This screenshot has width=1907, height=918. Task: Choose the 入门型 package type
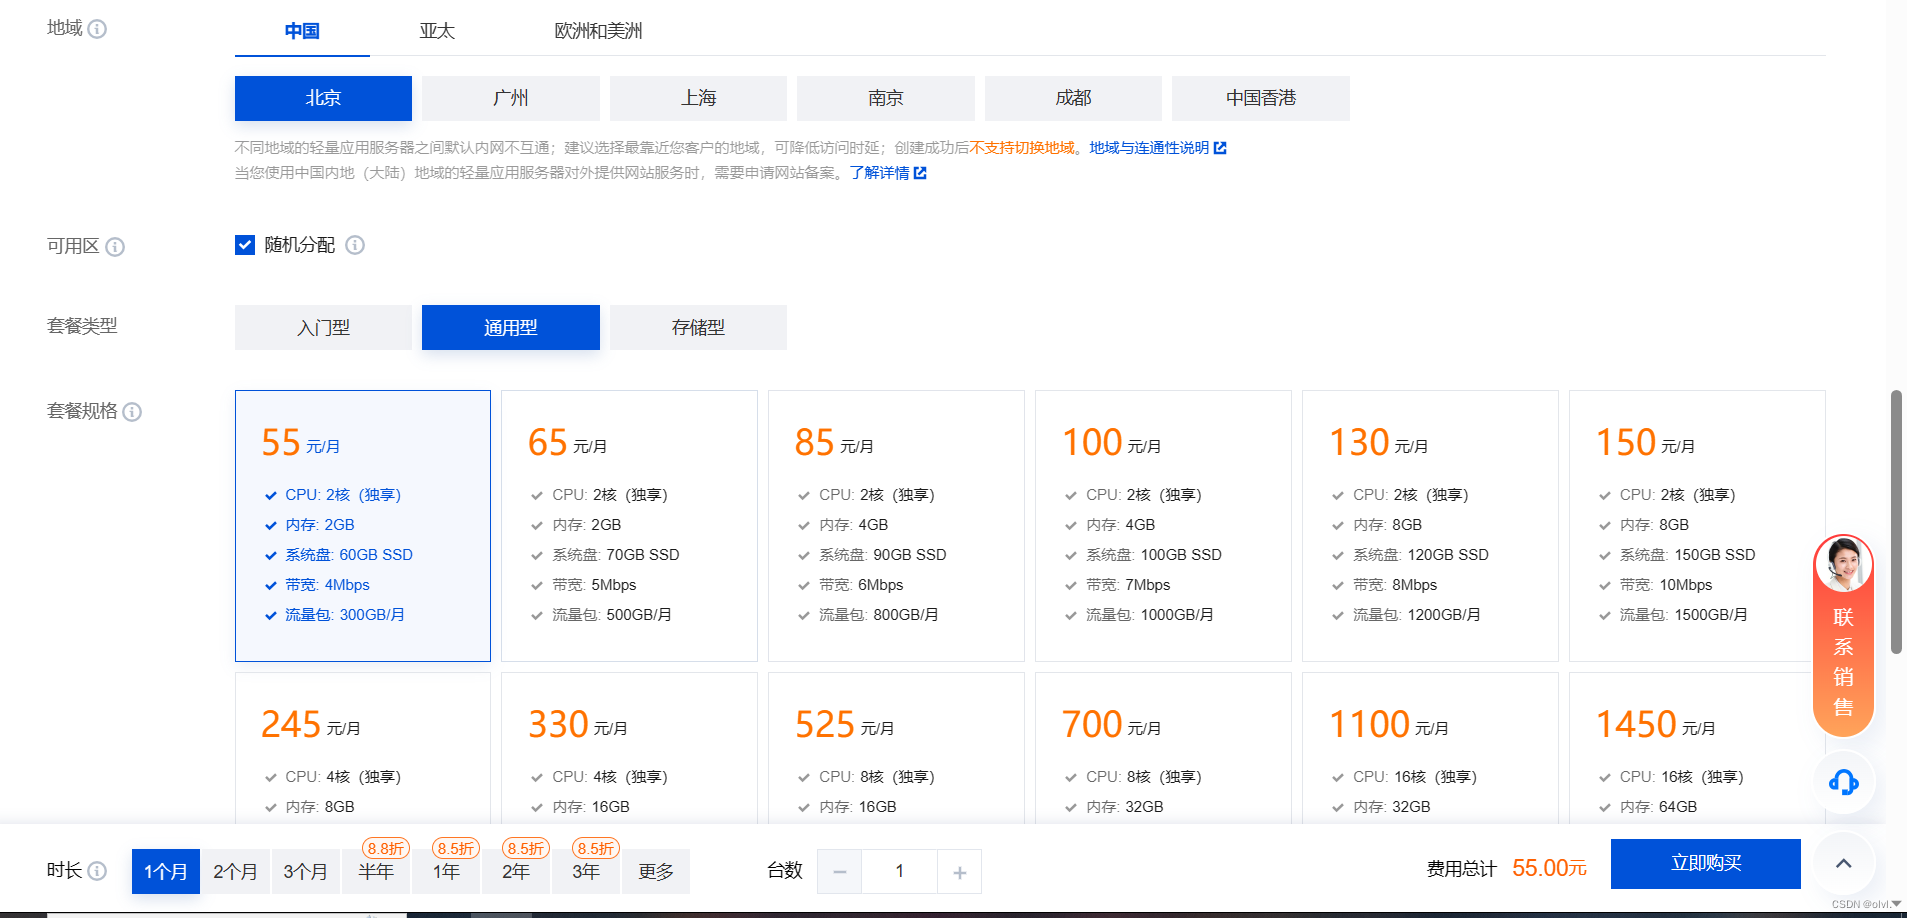[323, 327]
